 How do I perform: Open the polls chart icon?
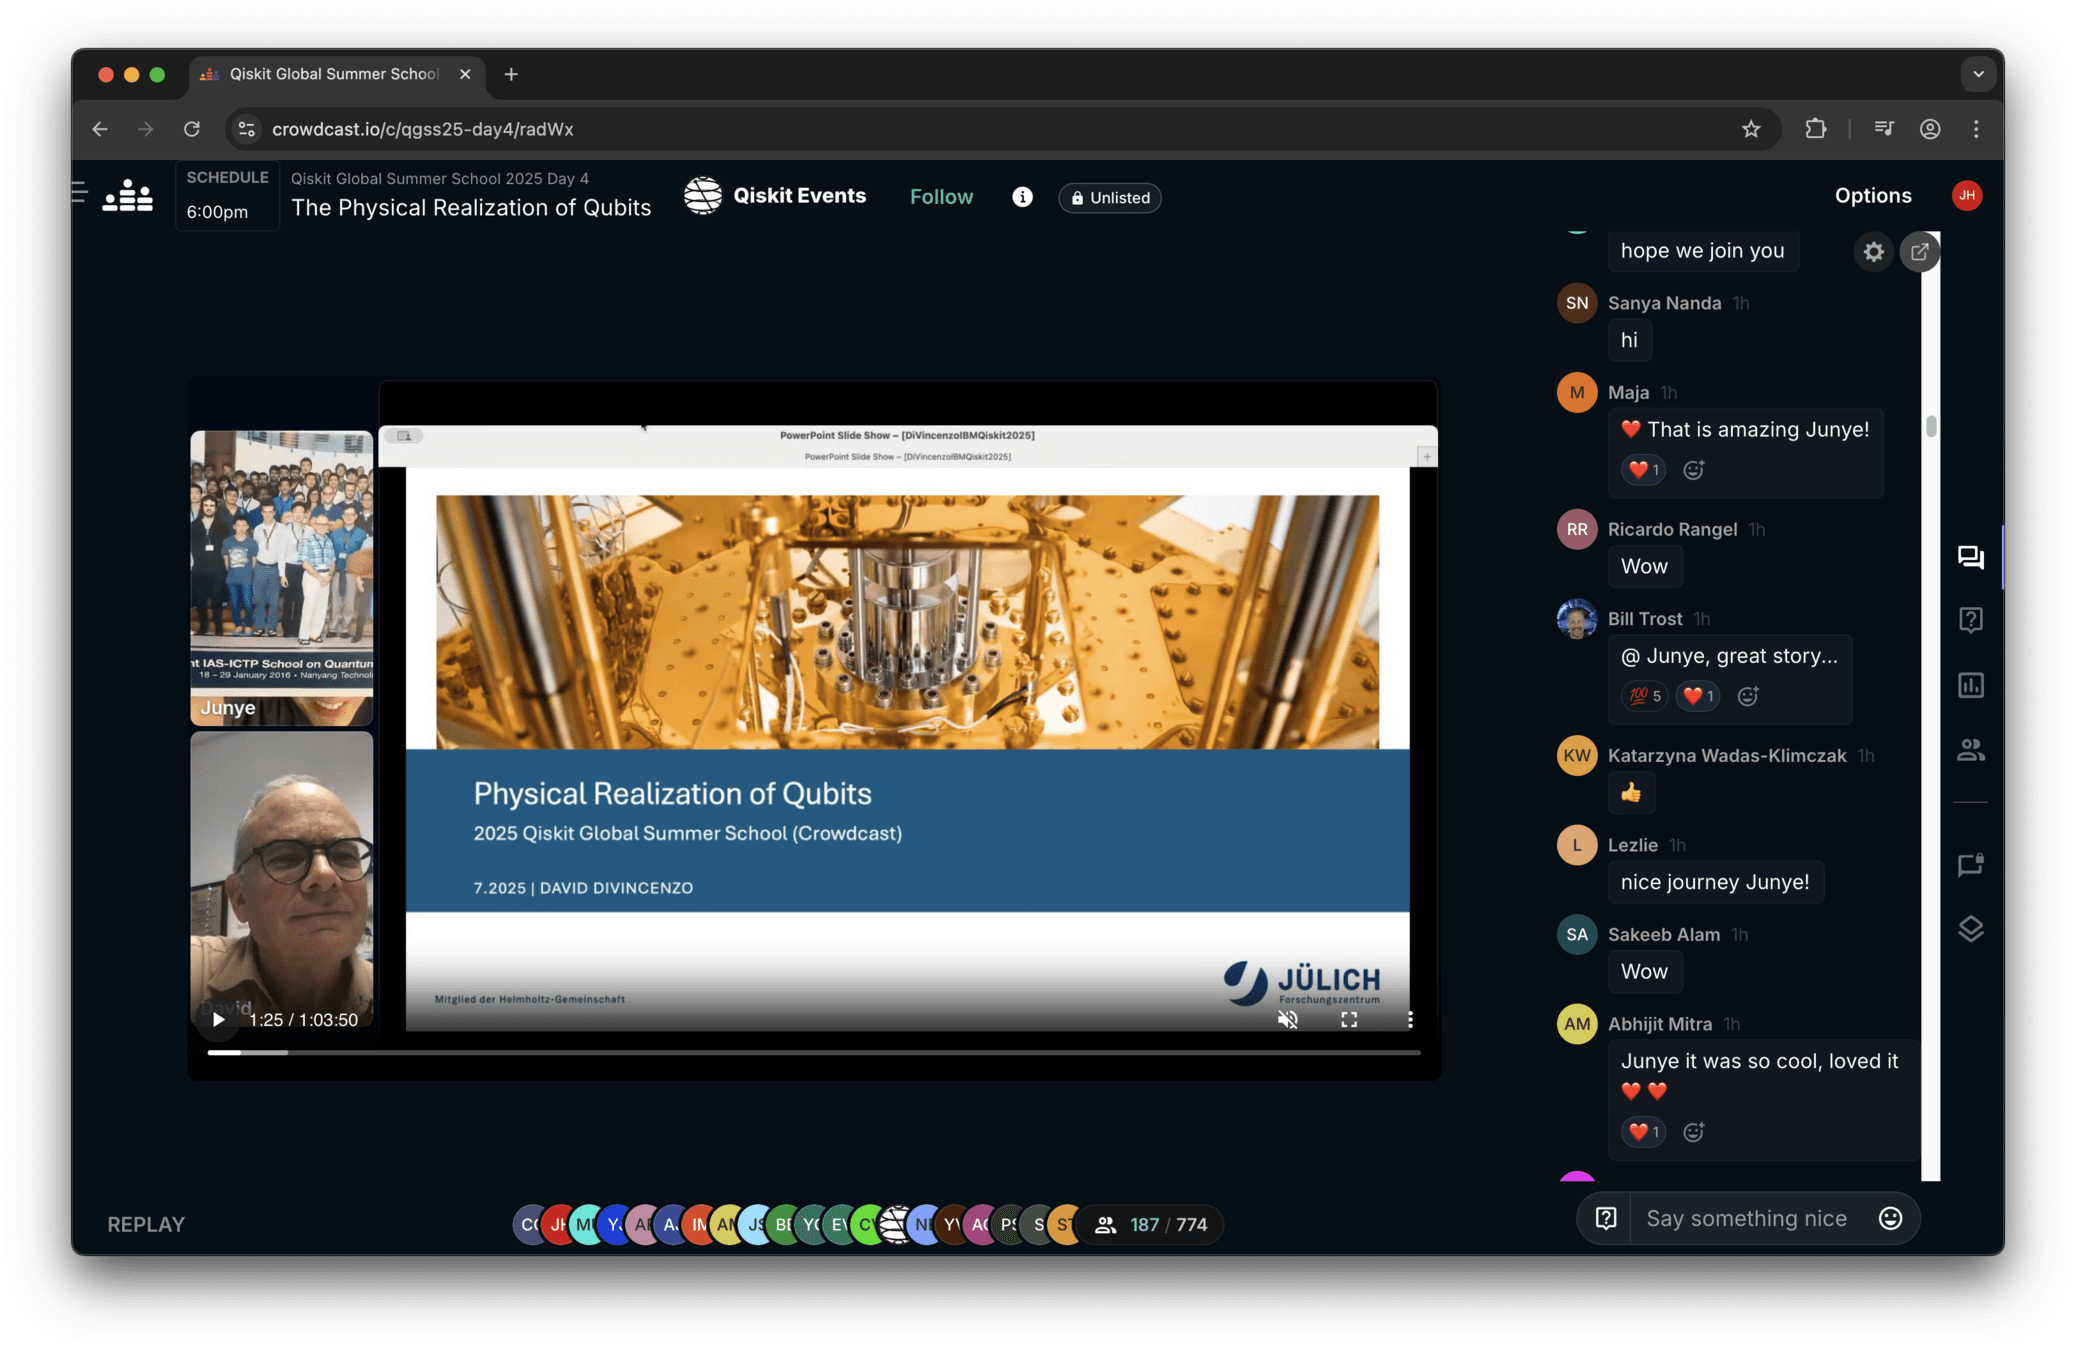pyautogui.click(x=1970, y=685)
